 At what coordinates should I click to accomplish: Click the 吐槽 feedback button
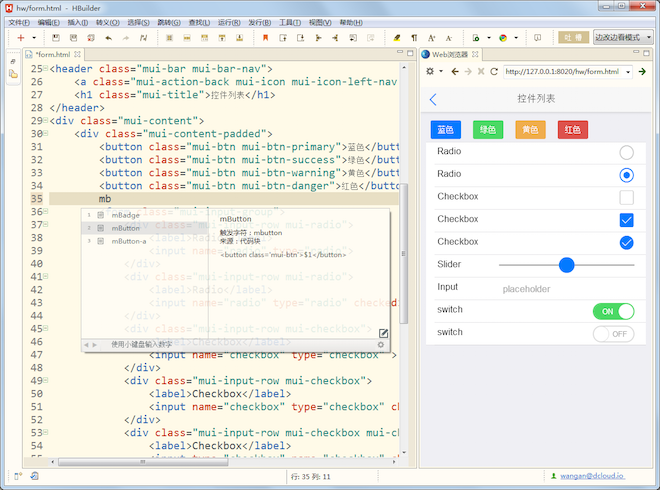[573, 37]
